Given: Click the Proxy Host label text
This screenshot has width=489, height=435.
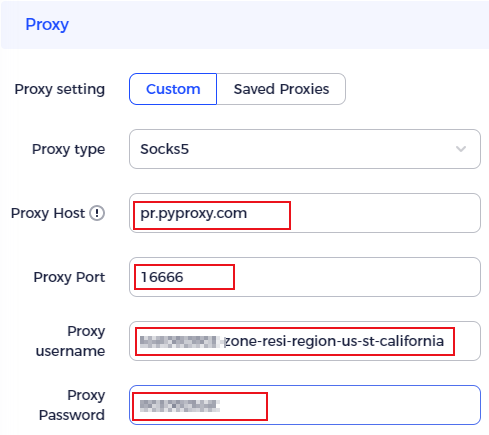Looking at the screenshot, I should point(48,213).
